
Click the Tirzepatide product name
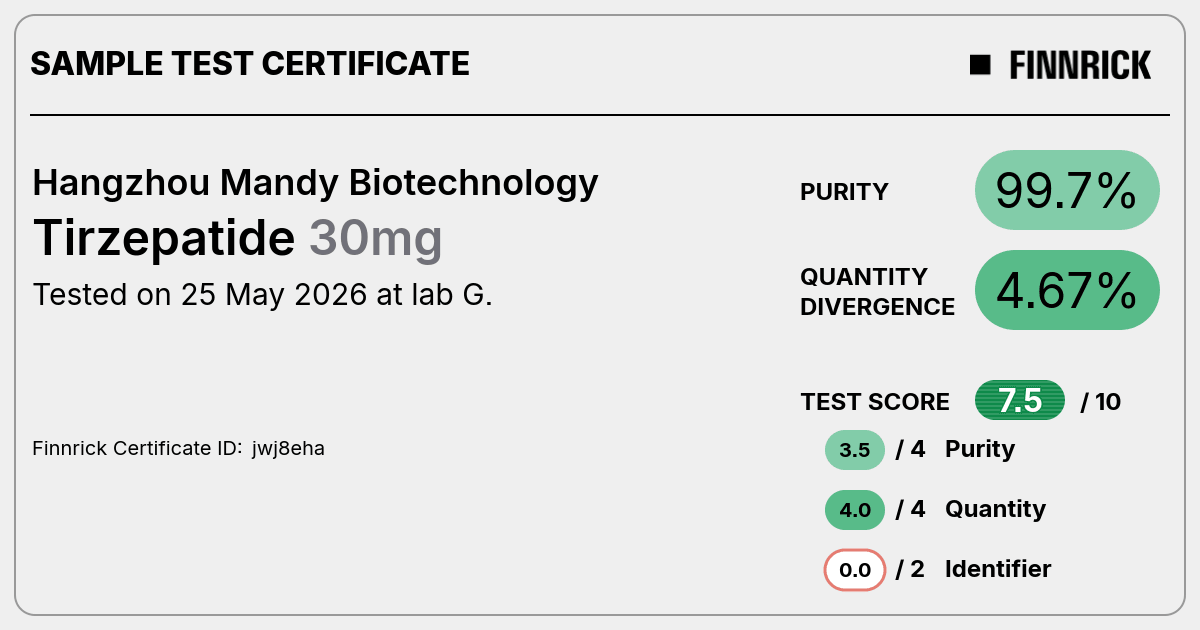click(164, 239)
